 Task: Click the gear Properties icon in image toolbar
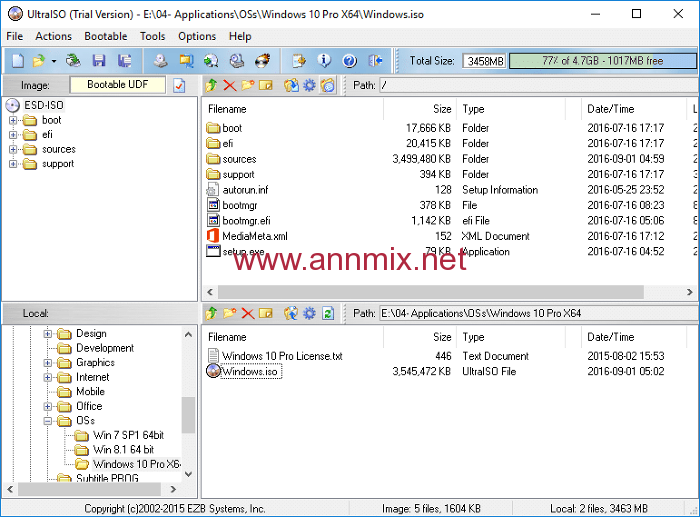click(x=309, y=85)
